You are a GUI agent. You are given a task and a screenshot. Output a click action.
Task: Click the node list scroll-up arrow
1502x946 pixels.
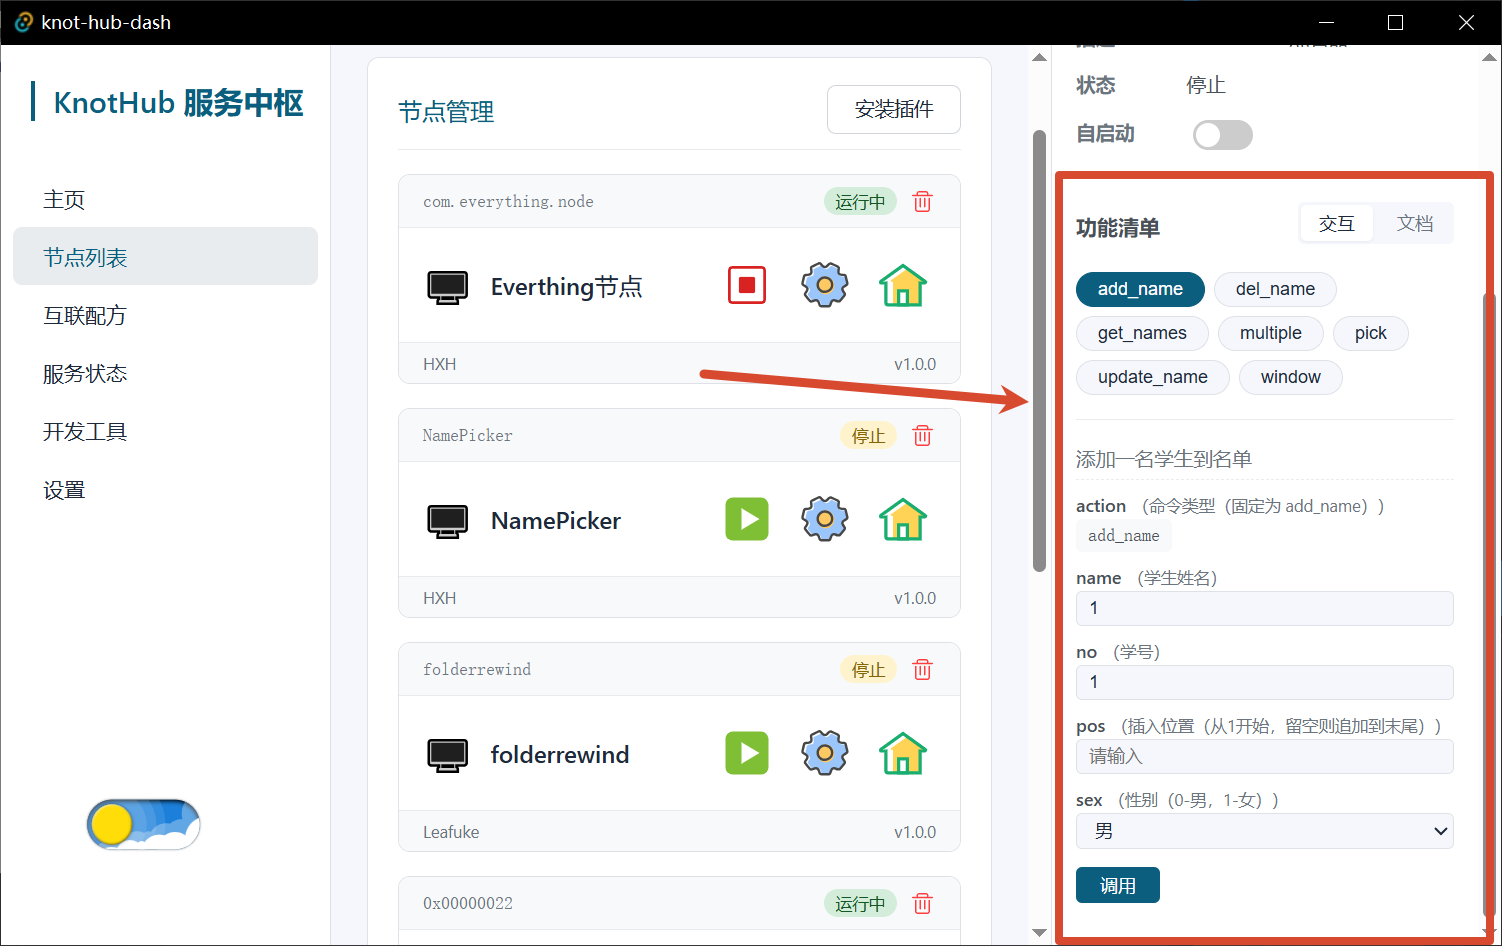(x=1039, y=58)
